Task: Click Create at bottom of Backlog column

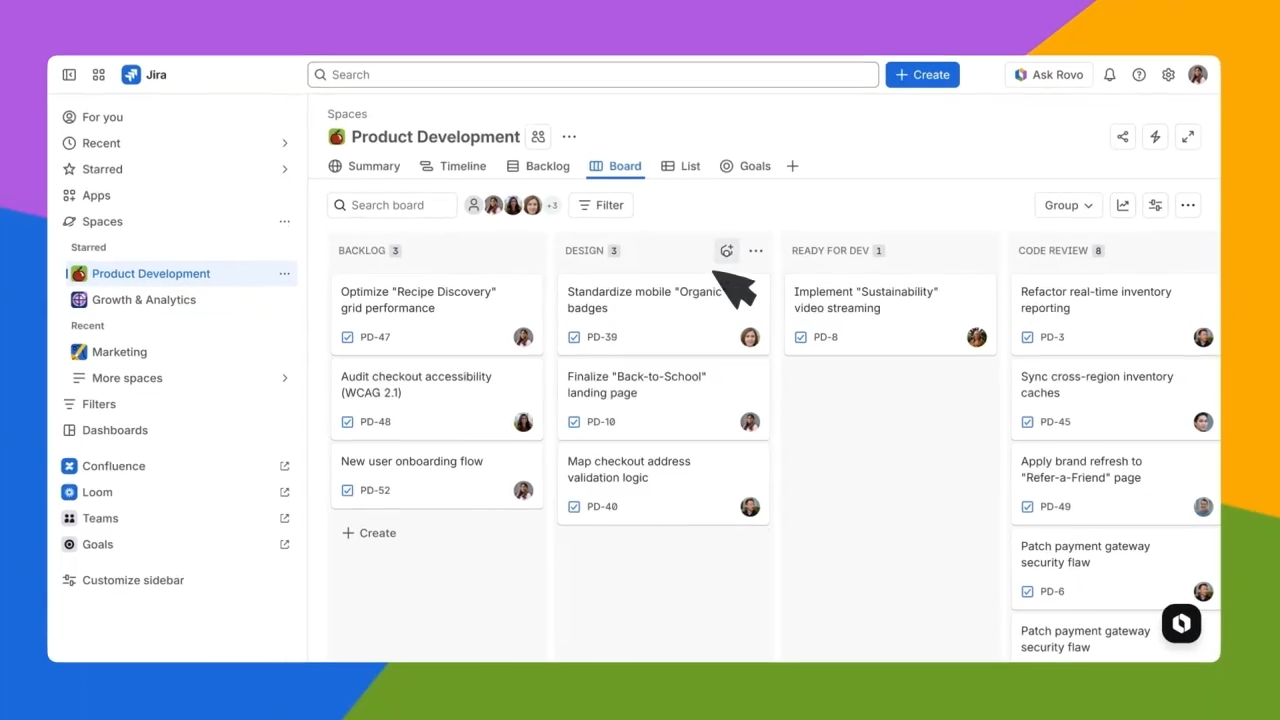Action: [x=369, y=533]
